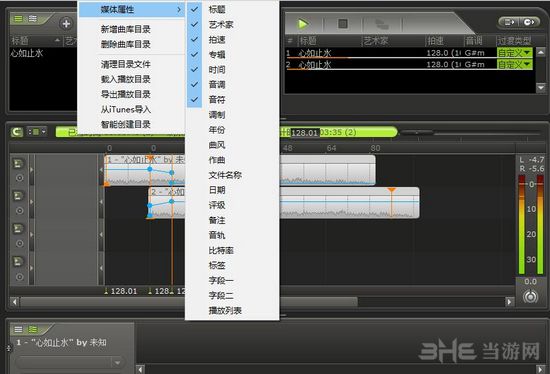The height and width of the screenshot is (374, 550).
Task: Click track 3 header icon in timeline
Action: click(18, 229)
